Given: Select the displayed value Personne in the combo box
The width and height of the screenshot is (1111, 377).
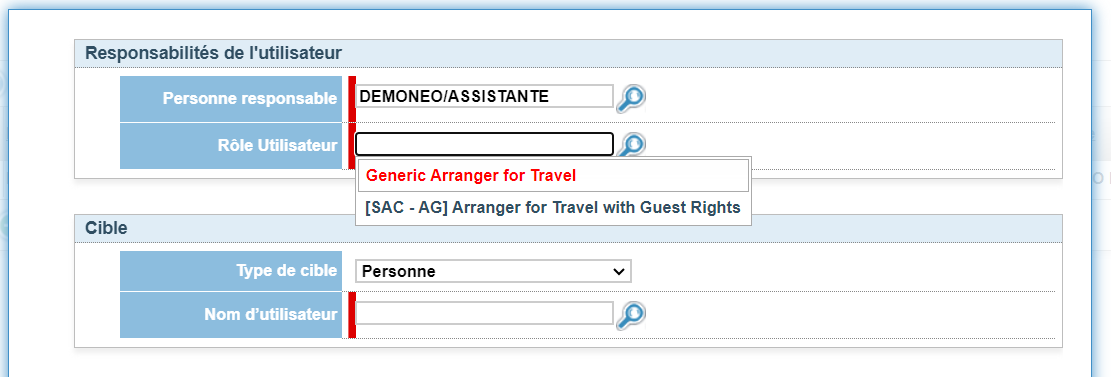Looking at the screenshot, I should pos(398,271).
